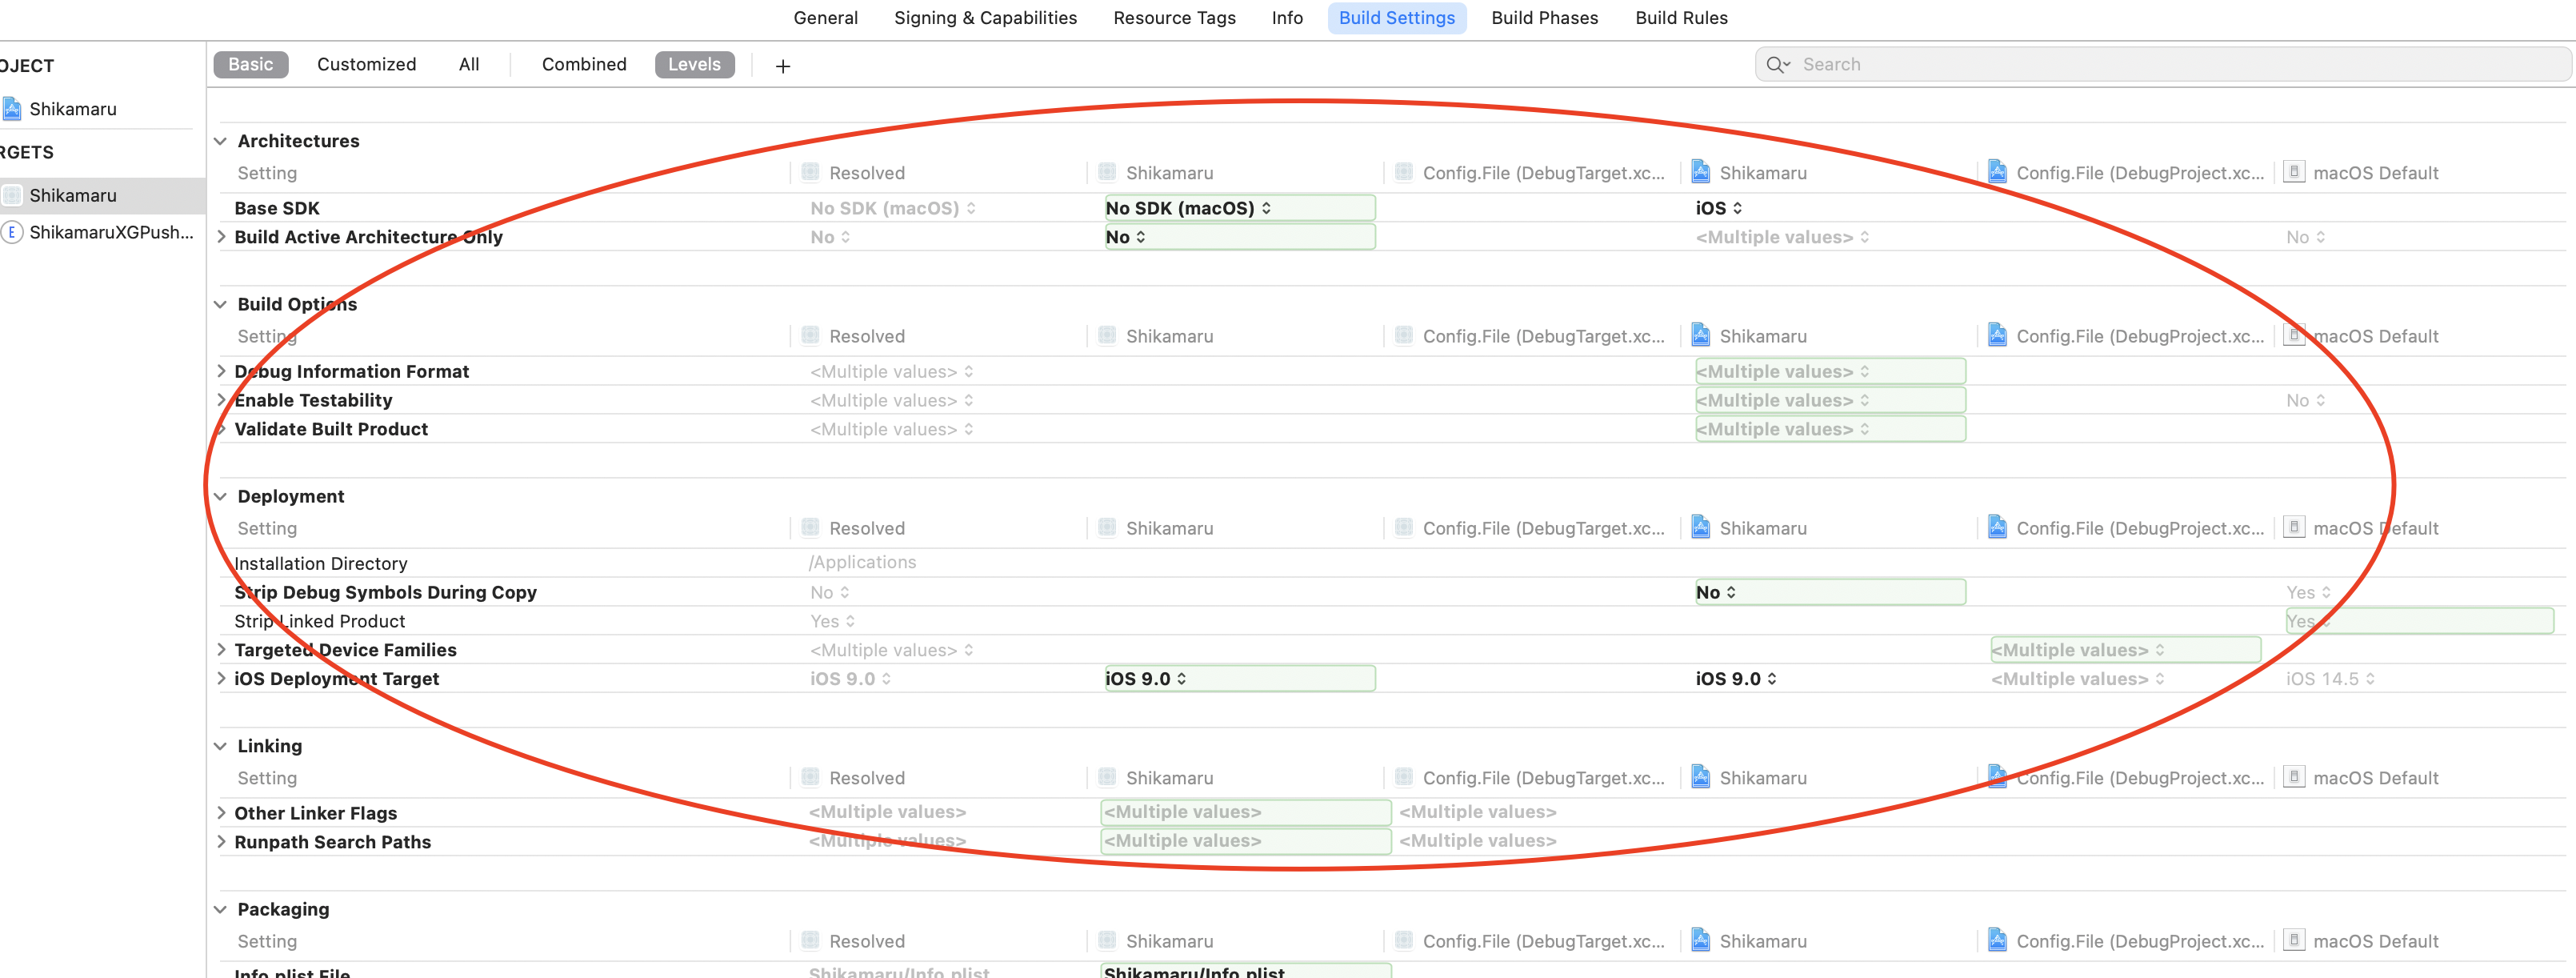Click the search magnifier icon
The height and width of the screenshot is (978, 2576).
tap(1777, 65)
